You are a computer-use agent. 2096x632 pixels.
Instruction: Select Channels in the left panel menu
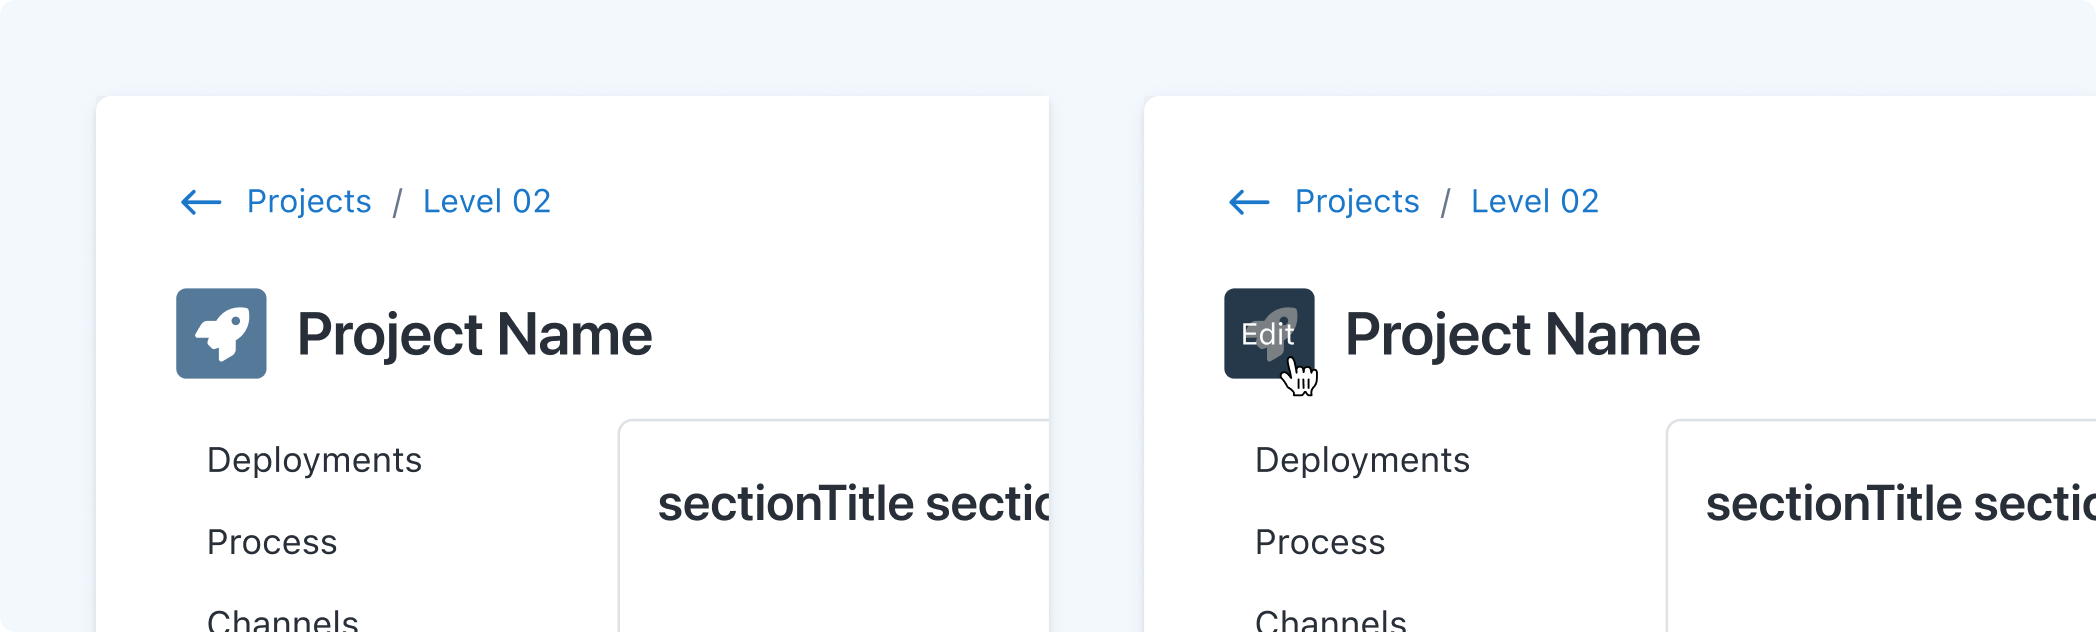(283, 620)
